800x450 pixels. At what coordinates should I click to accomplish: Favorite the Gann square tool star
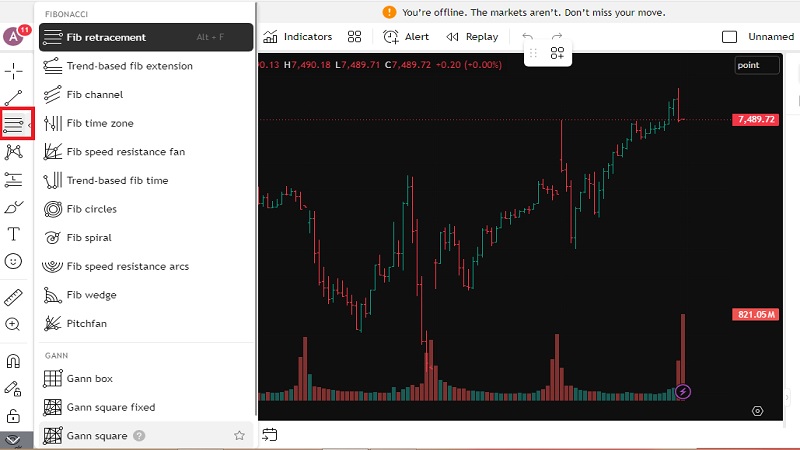point(239,435)
